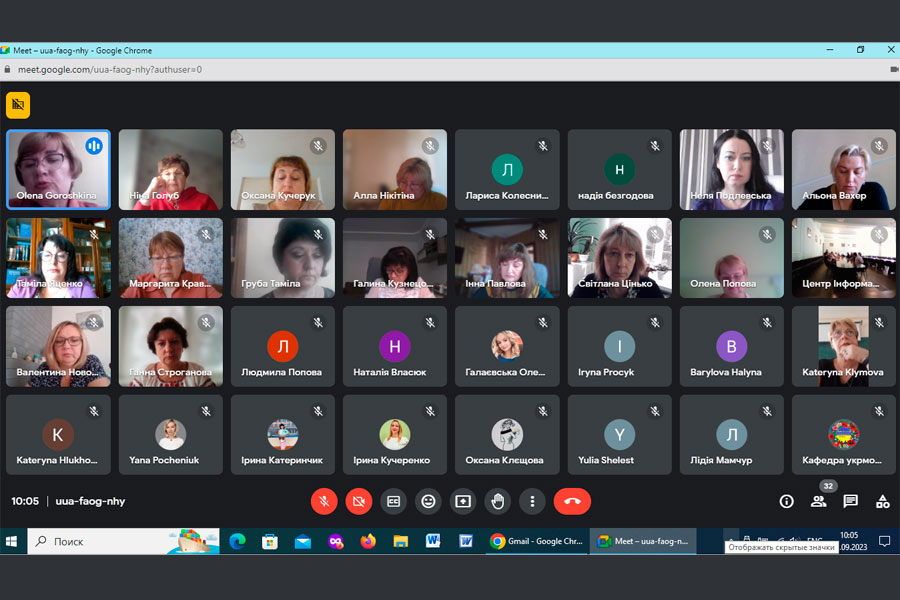Click Iryna Procyk's avatar tile
Screen dimensions: 900x600
(619, 346)
